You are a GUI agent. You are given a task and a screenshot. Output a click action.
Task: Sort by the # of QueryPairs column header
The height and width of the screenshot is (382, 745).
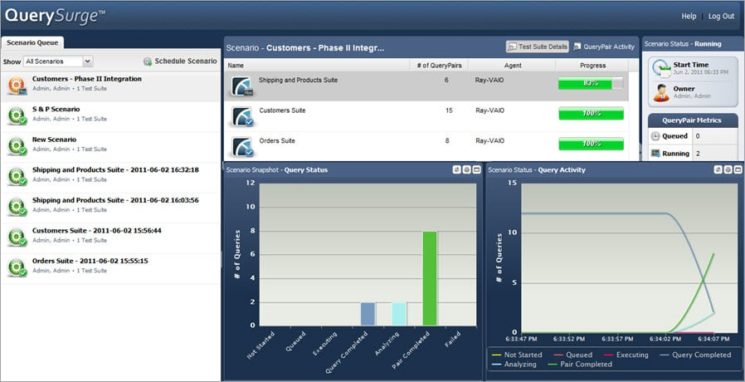[x=439, y=66]
